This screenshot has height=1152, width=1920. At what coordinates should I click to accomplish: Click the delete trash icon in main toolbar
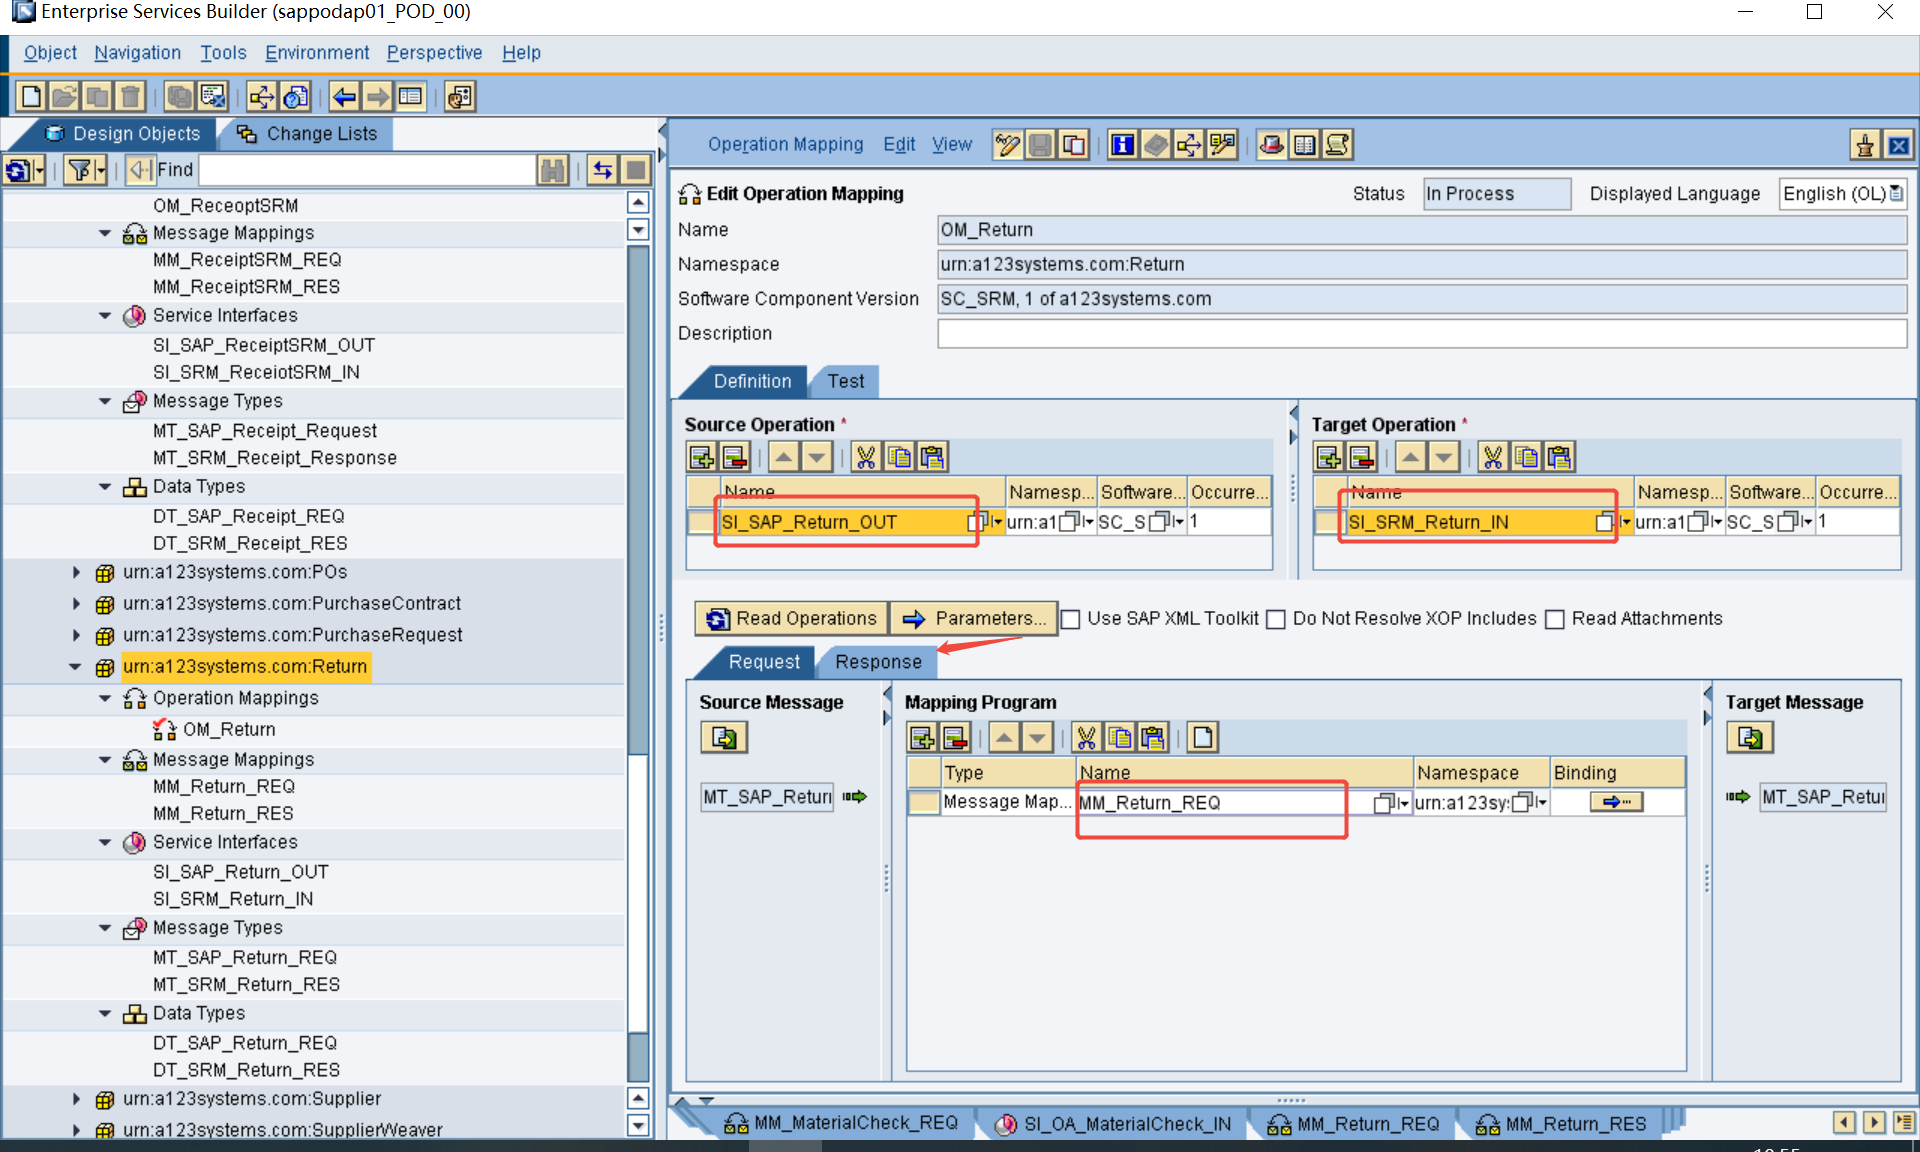point(130,97)
